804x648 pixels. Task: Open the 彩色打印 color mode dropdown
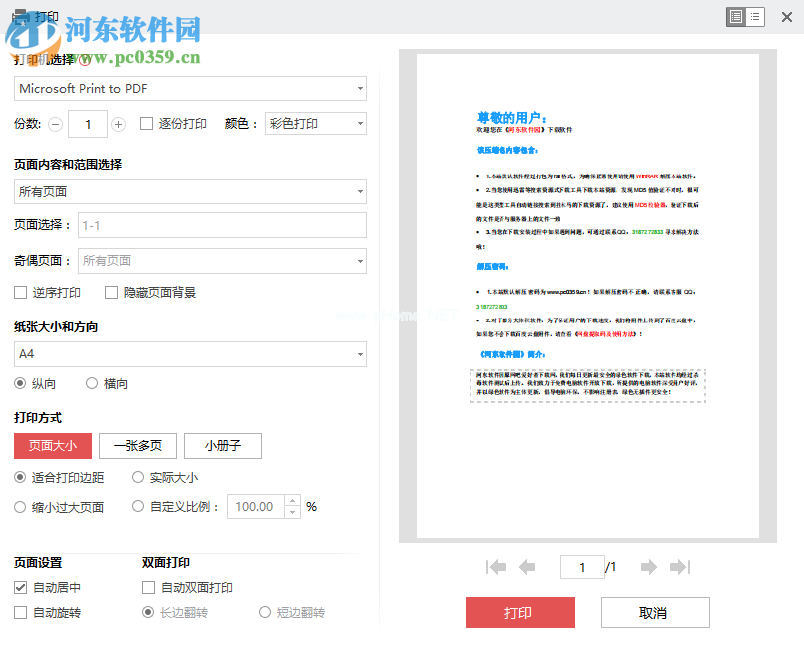315,123
